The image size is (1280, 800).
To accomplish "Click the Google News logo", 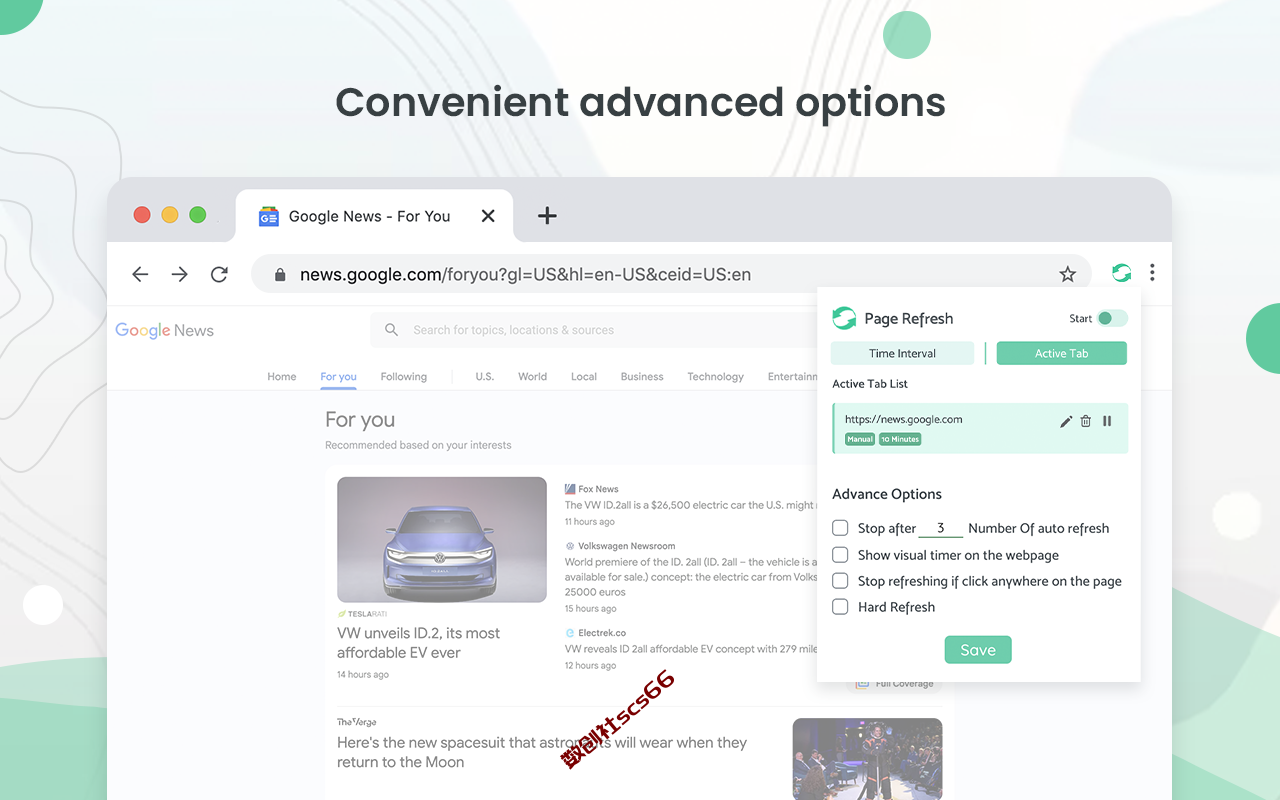I will (x=165, y=331).
